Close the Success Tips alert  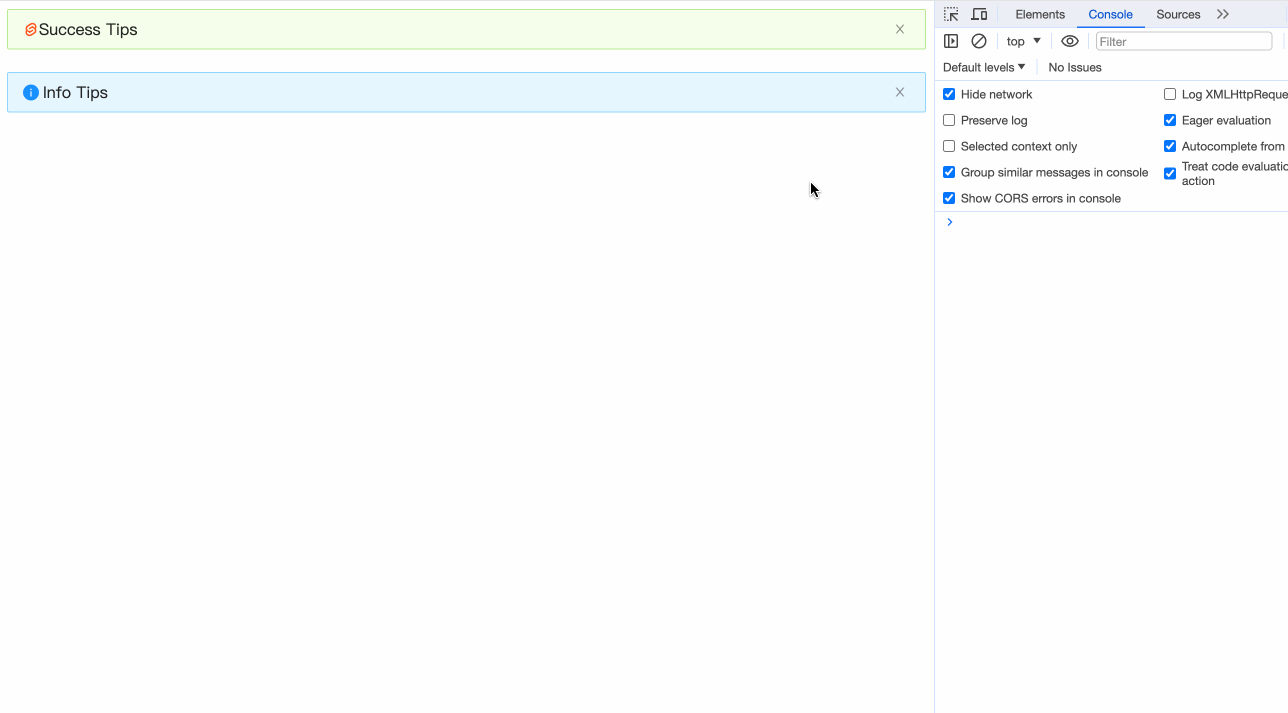tap(900, 30)
